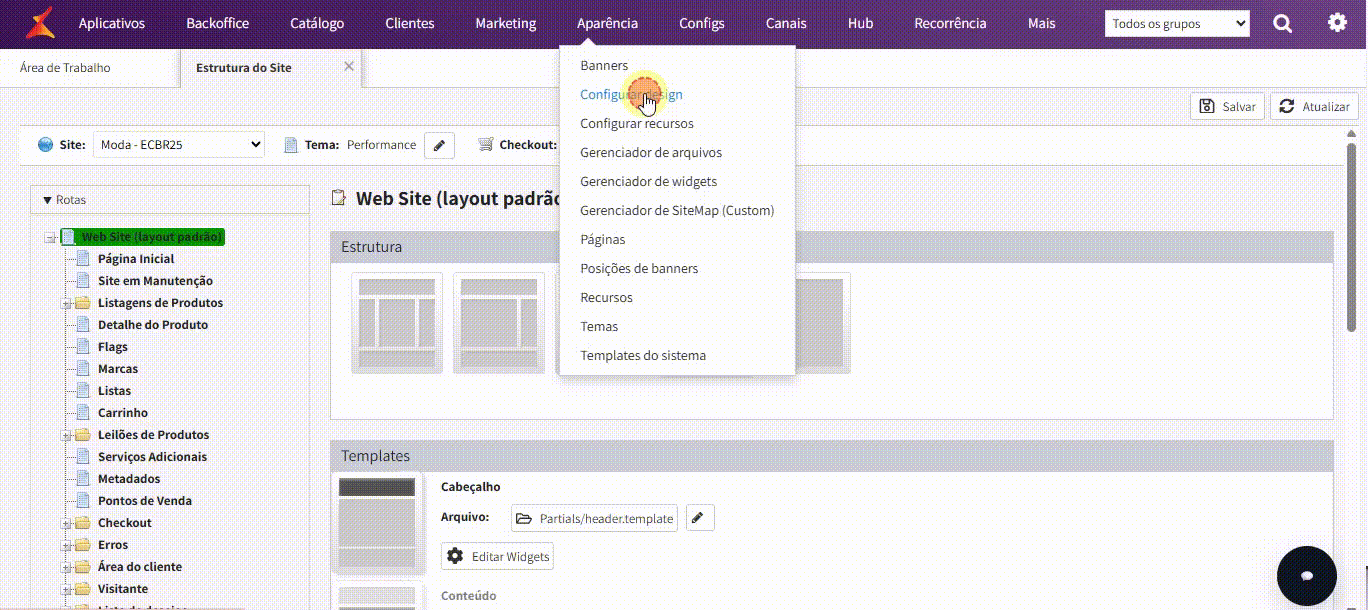This screenshot has height=610, width=1368.
Task: Click the globe icon beside Site label
Action: [45, 145]
